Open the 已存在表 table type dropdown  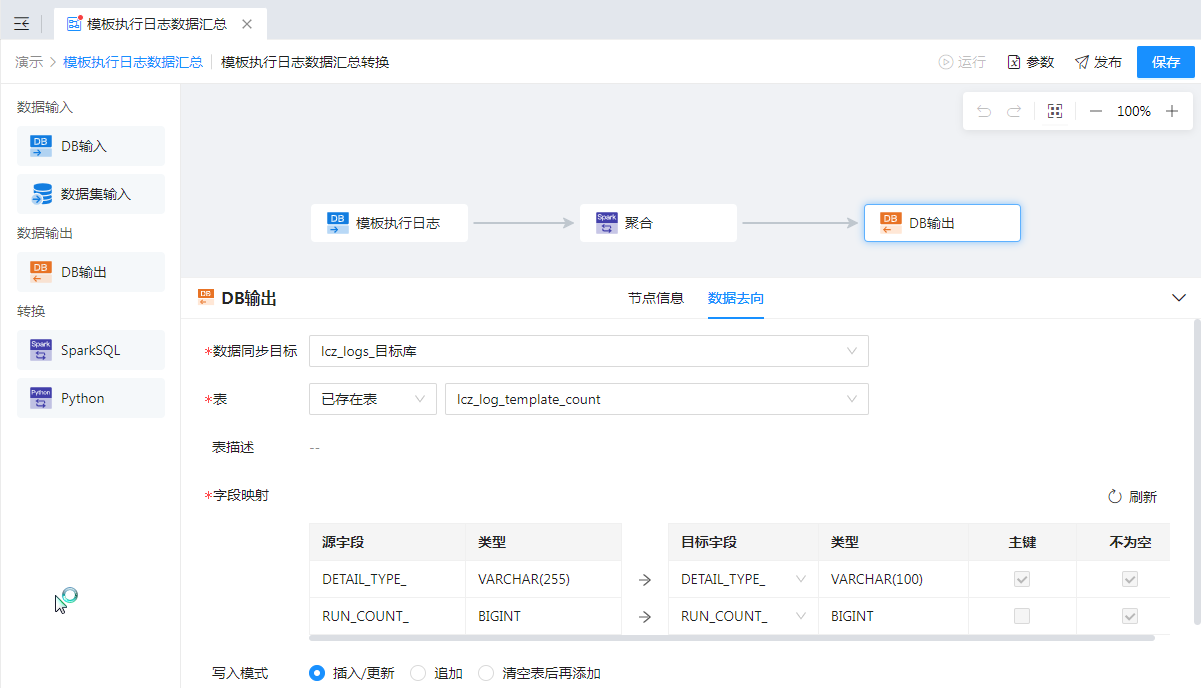pyautogui.click(x=372, y=399)
